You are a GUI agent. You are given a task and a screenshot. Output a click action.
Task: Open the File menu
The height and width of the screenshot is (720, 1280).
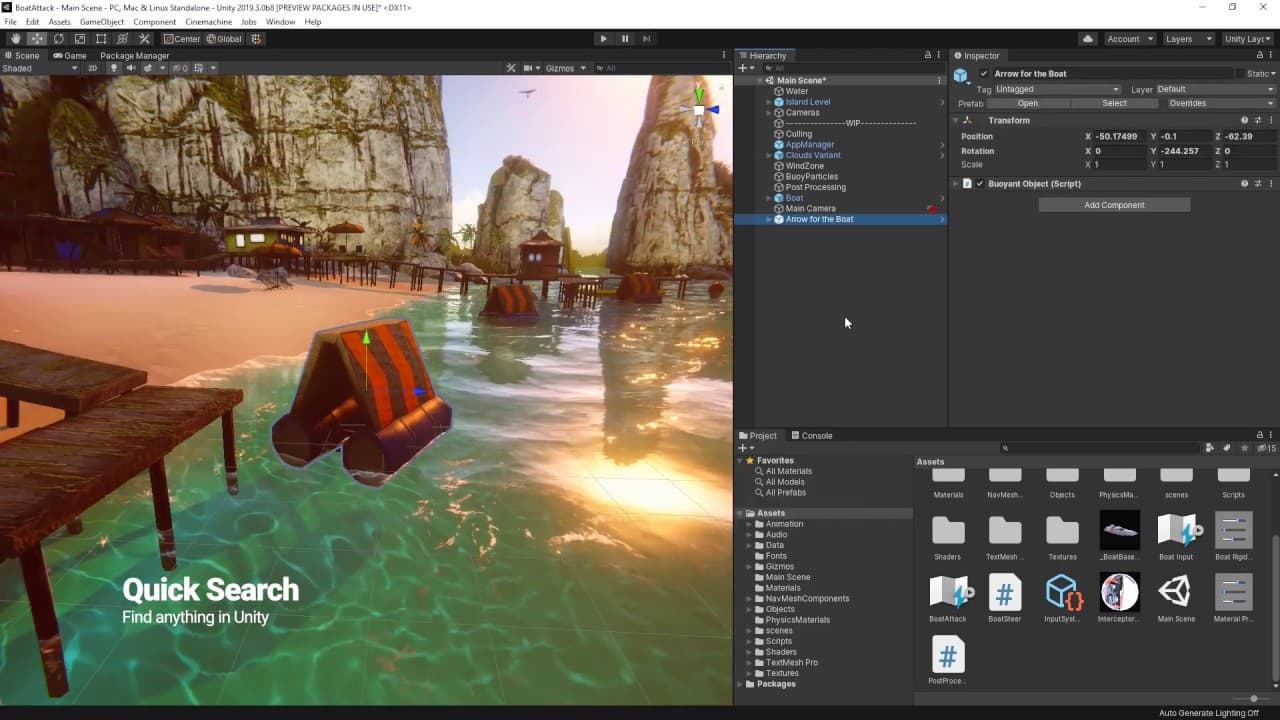(10, 22)
